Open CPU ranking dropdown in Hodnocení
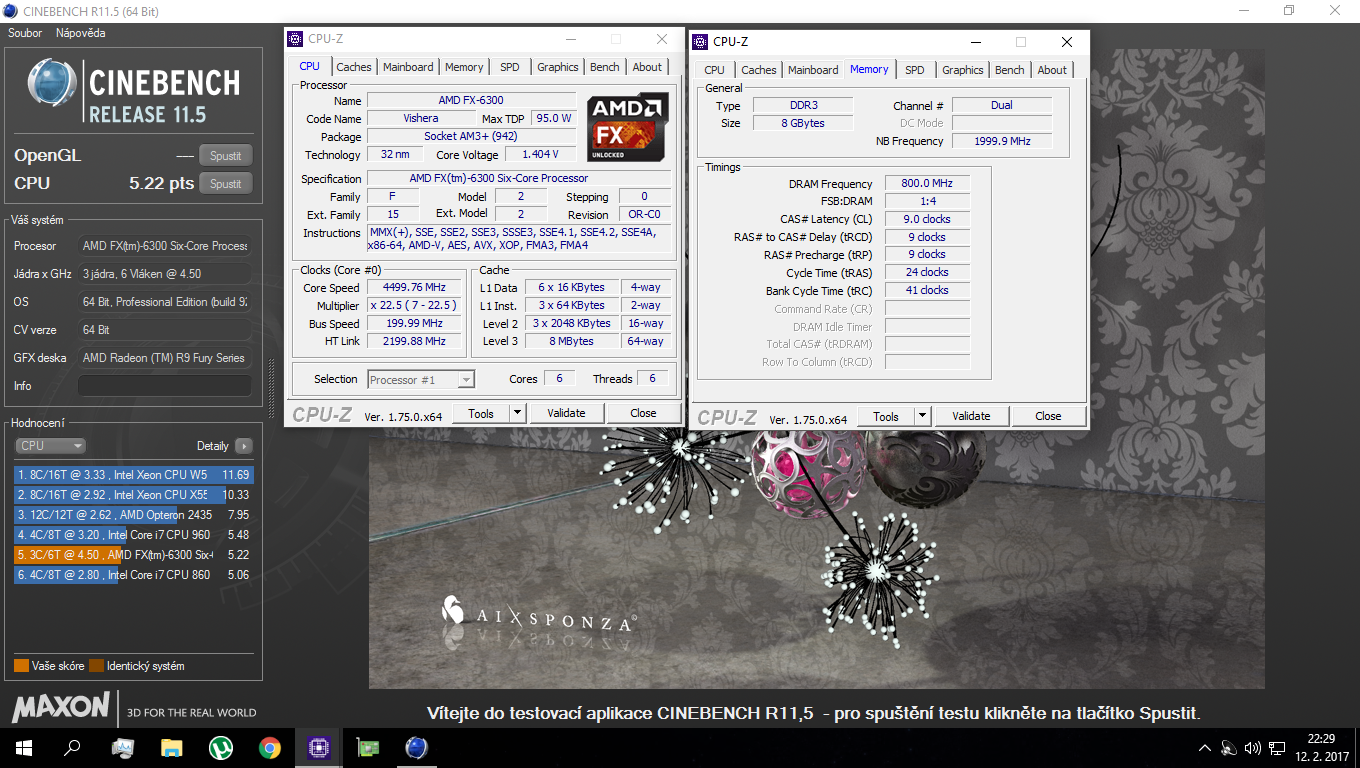This screenshot has height=768, width=1360. tap(50, 446)
